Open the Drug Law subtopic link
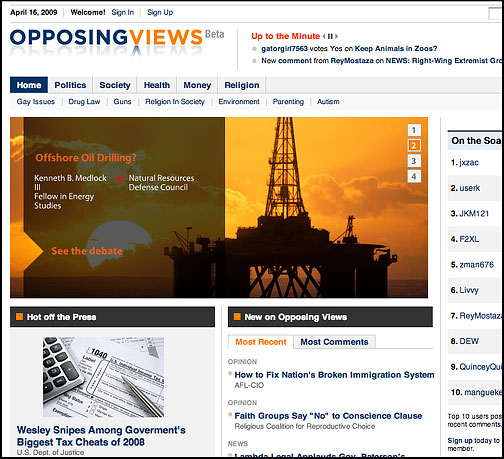504x459 pixels. (x=84, y=102)
